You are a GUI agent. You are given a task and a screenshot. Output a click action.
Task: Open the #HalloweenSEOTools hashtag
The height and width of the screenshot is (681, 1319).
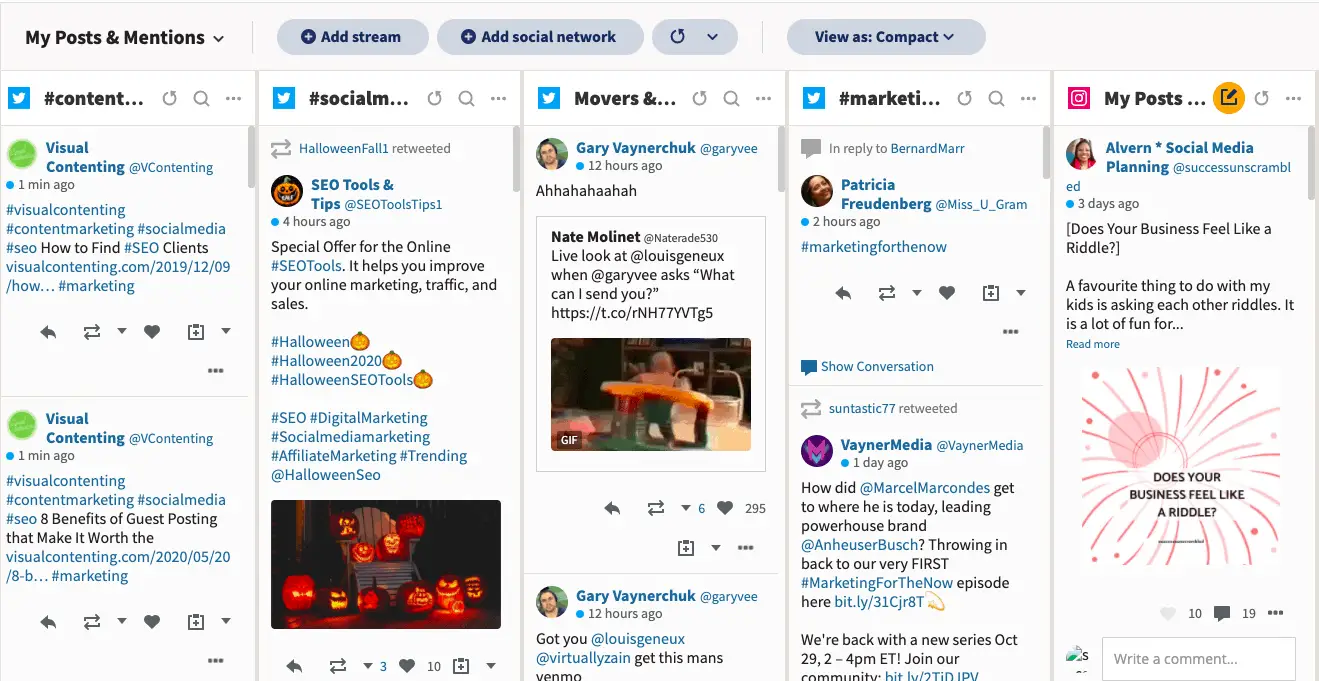[x=342, y=380]
